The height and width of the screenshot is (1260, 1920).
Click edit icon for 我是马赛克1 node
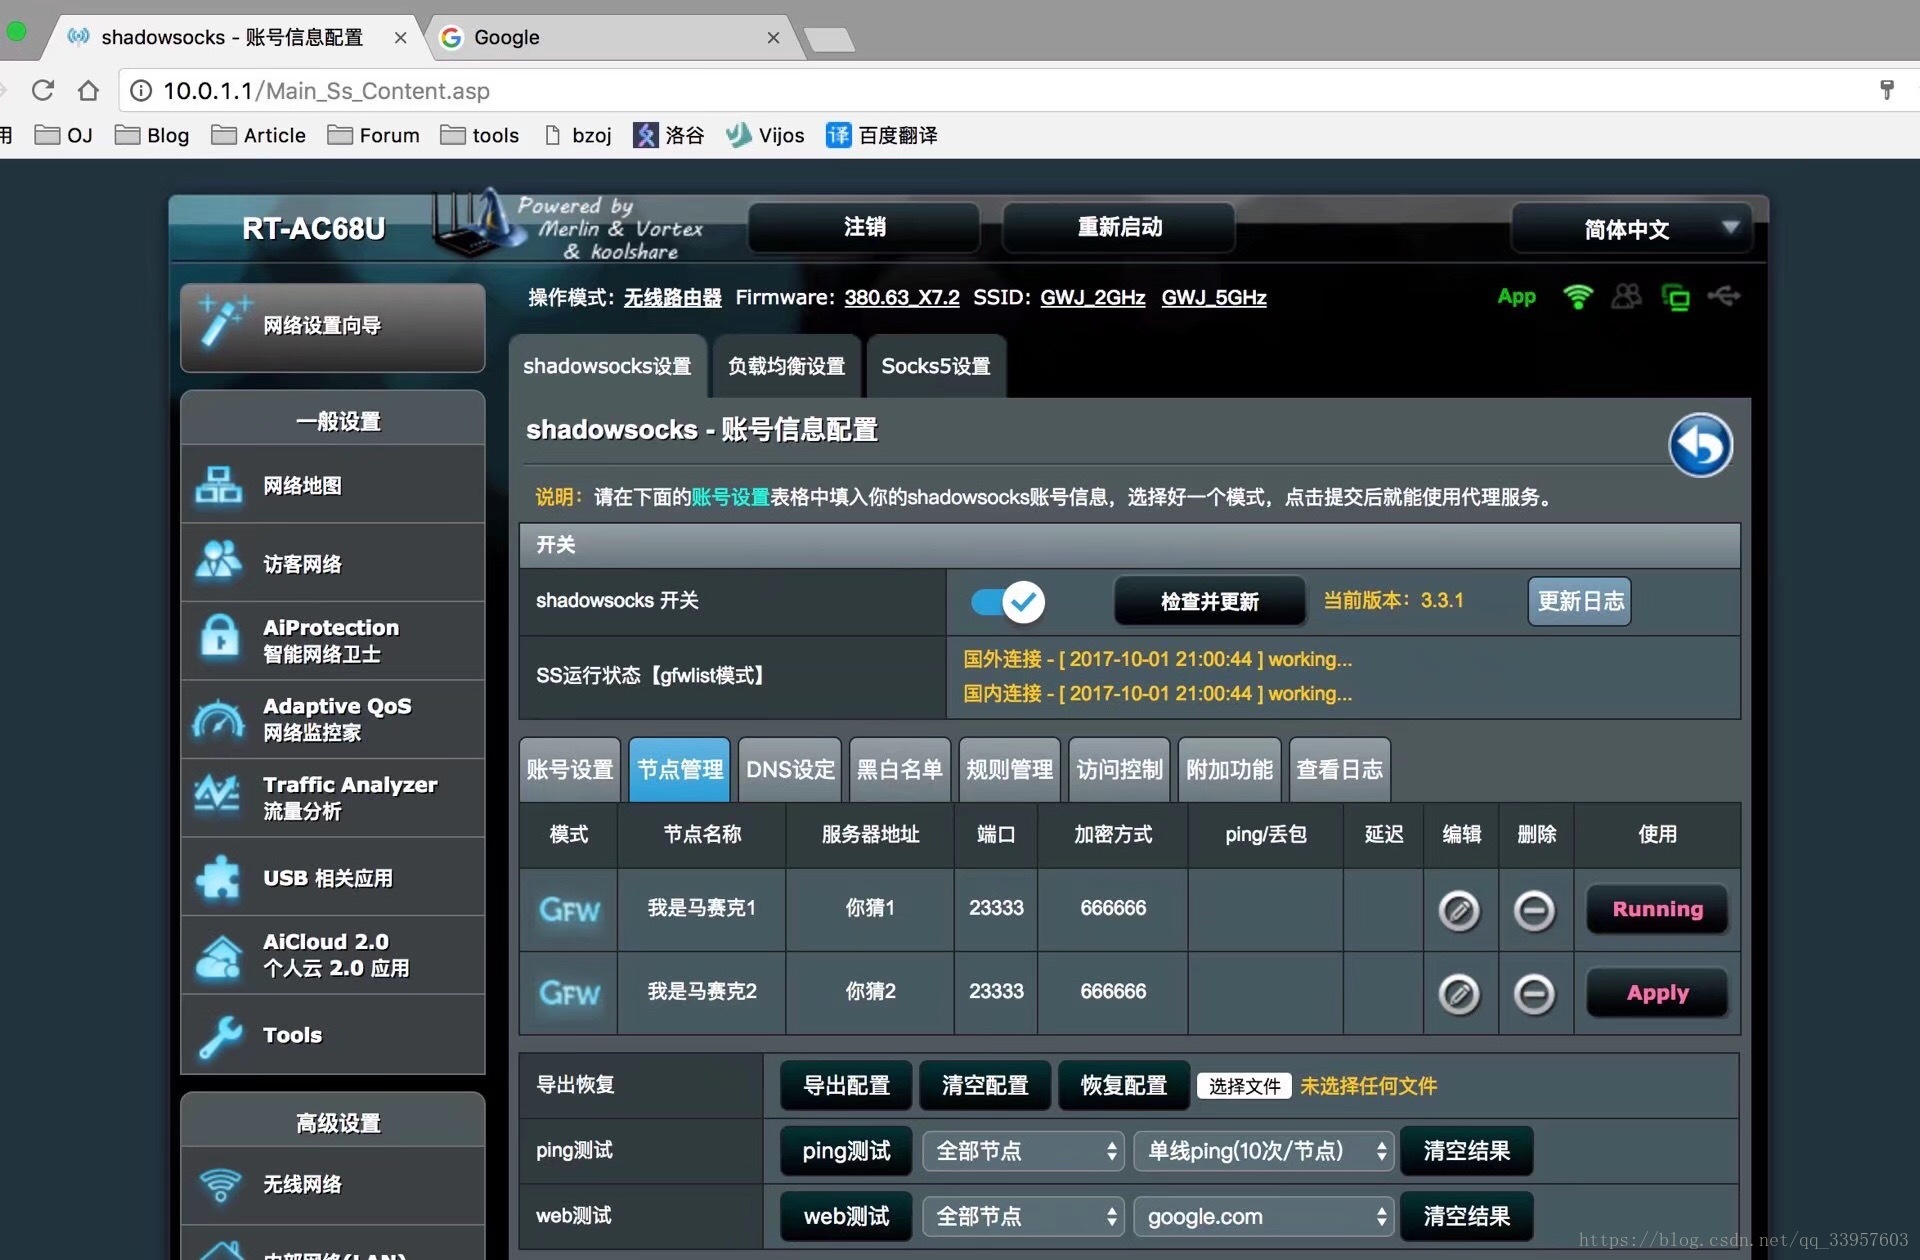coord(1459,911)
